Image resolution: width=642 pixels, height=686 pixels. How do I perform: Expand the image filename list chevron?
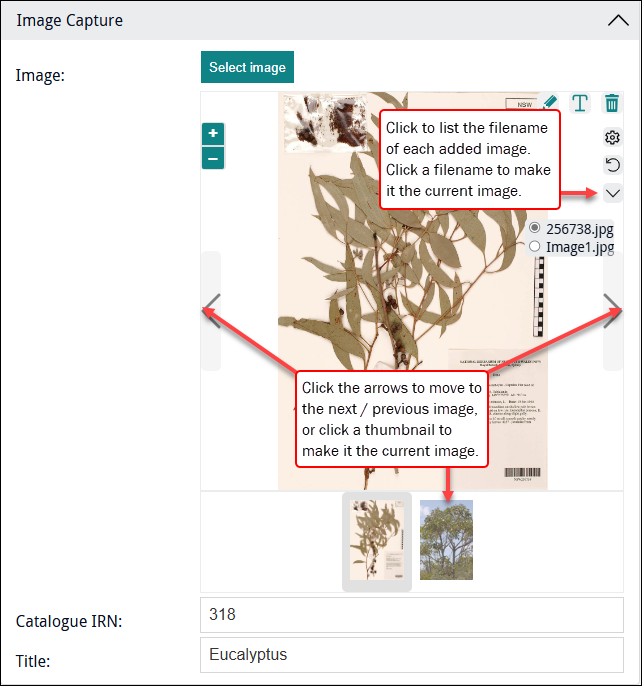(613, 193)
